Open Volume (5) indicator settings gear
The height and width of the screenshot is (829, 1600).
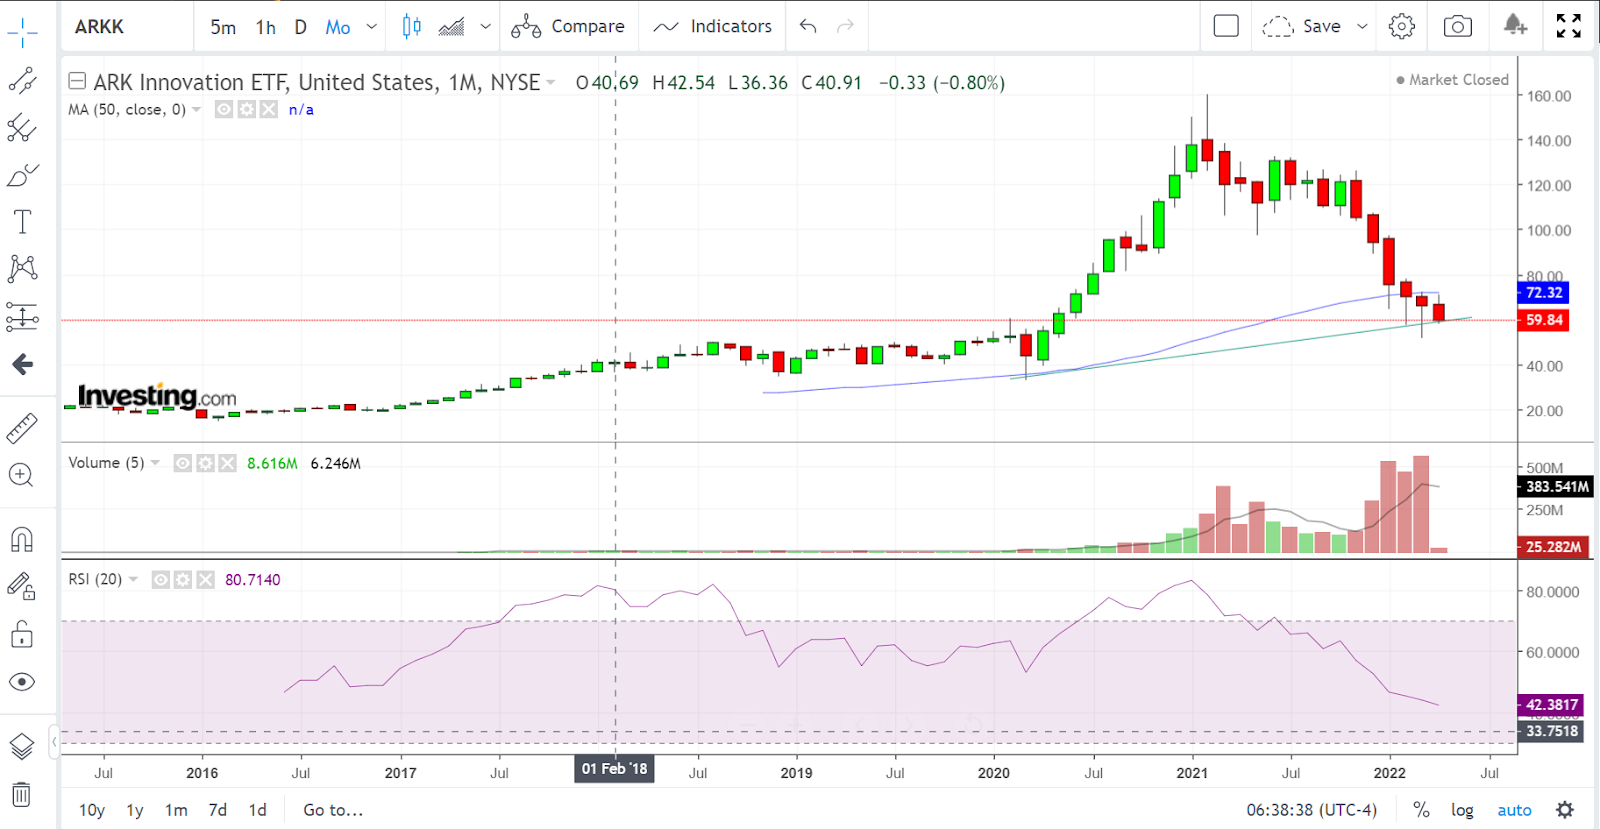pyautogui.click(x=205, y=463)
